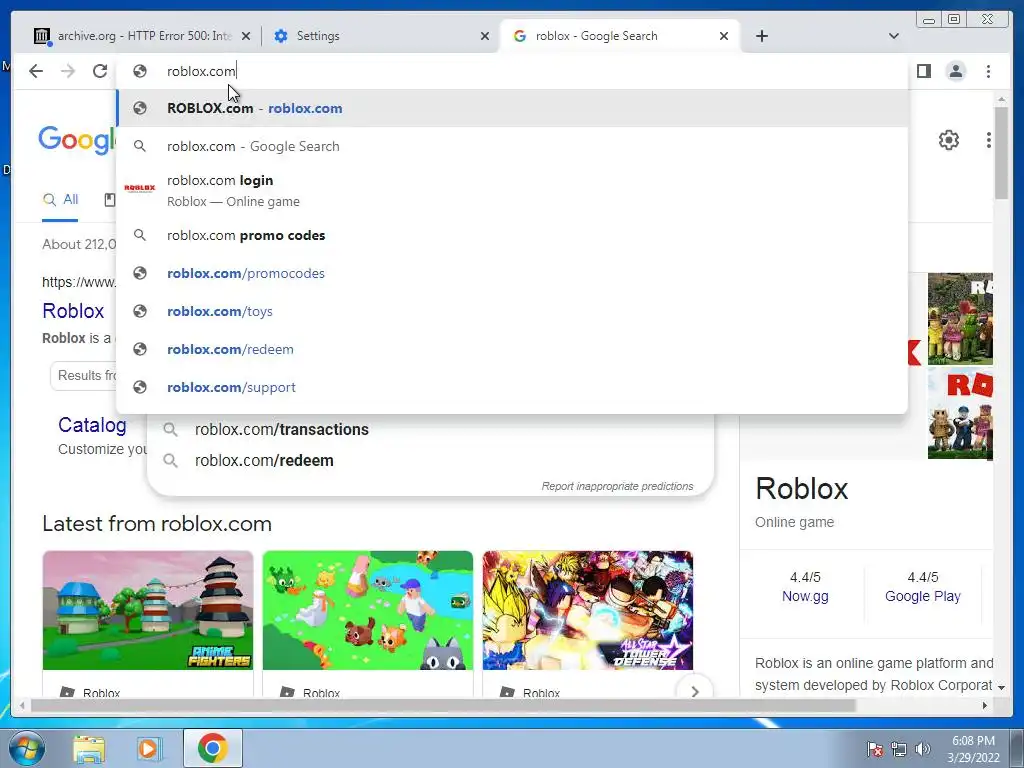
Task: Close the Settings tab
Action: coord(485,36)
